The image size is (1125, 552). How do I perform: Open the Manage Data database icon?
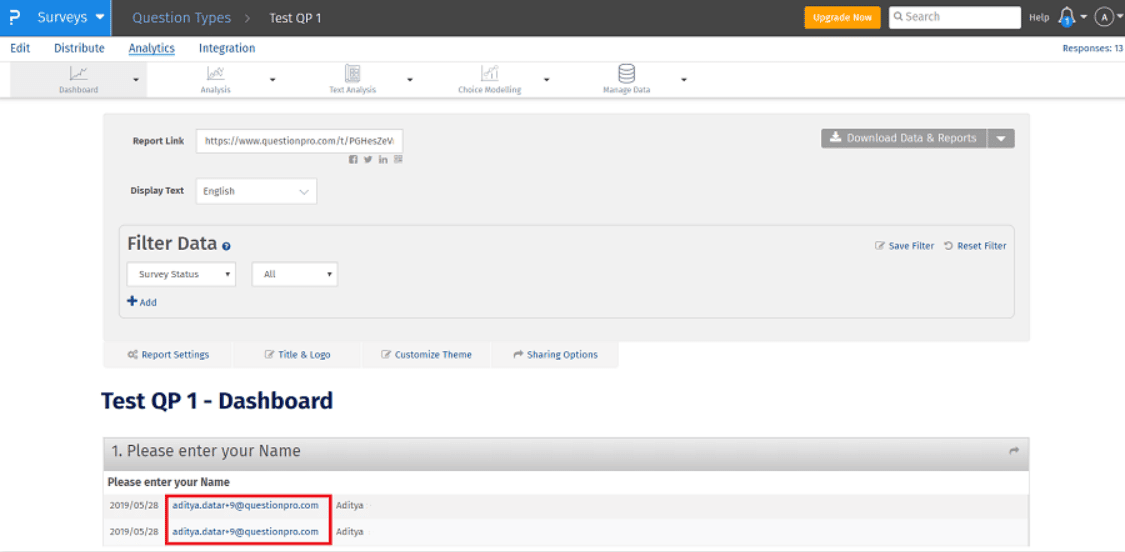[x=626, y=72]
